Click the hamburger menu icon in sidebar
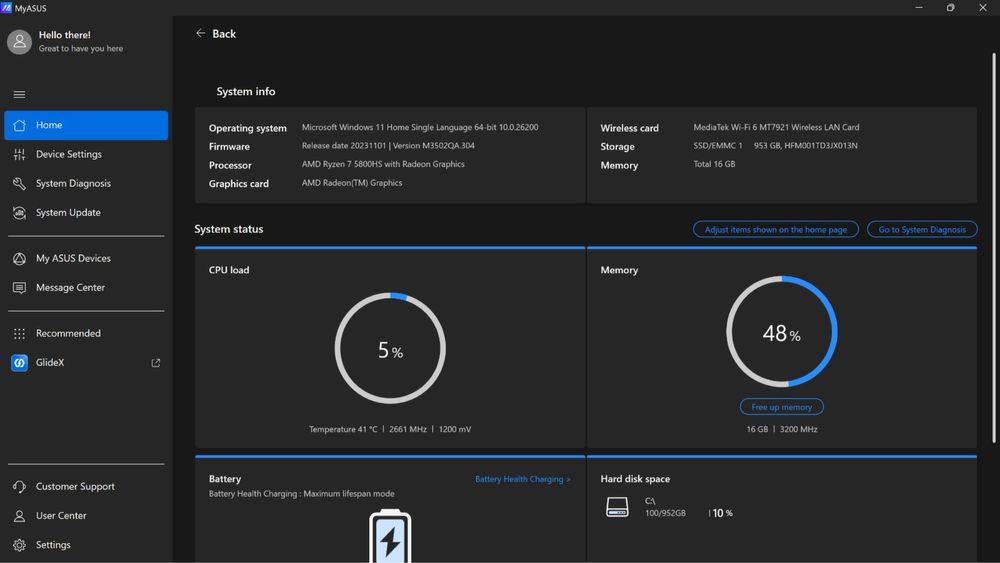Image resolution: width=1000 pixels, height=563 pixels. (x=19, y=94)
